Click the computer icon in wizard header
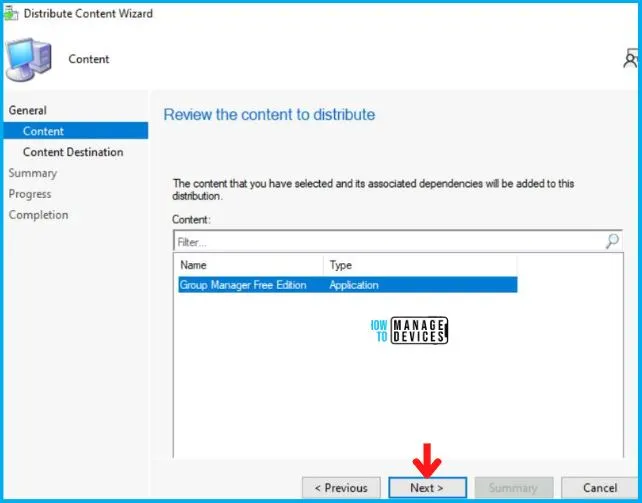This screenshot has height=503, width=642. click(28, 59)
